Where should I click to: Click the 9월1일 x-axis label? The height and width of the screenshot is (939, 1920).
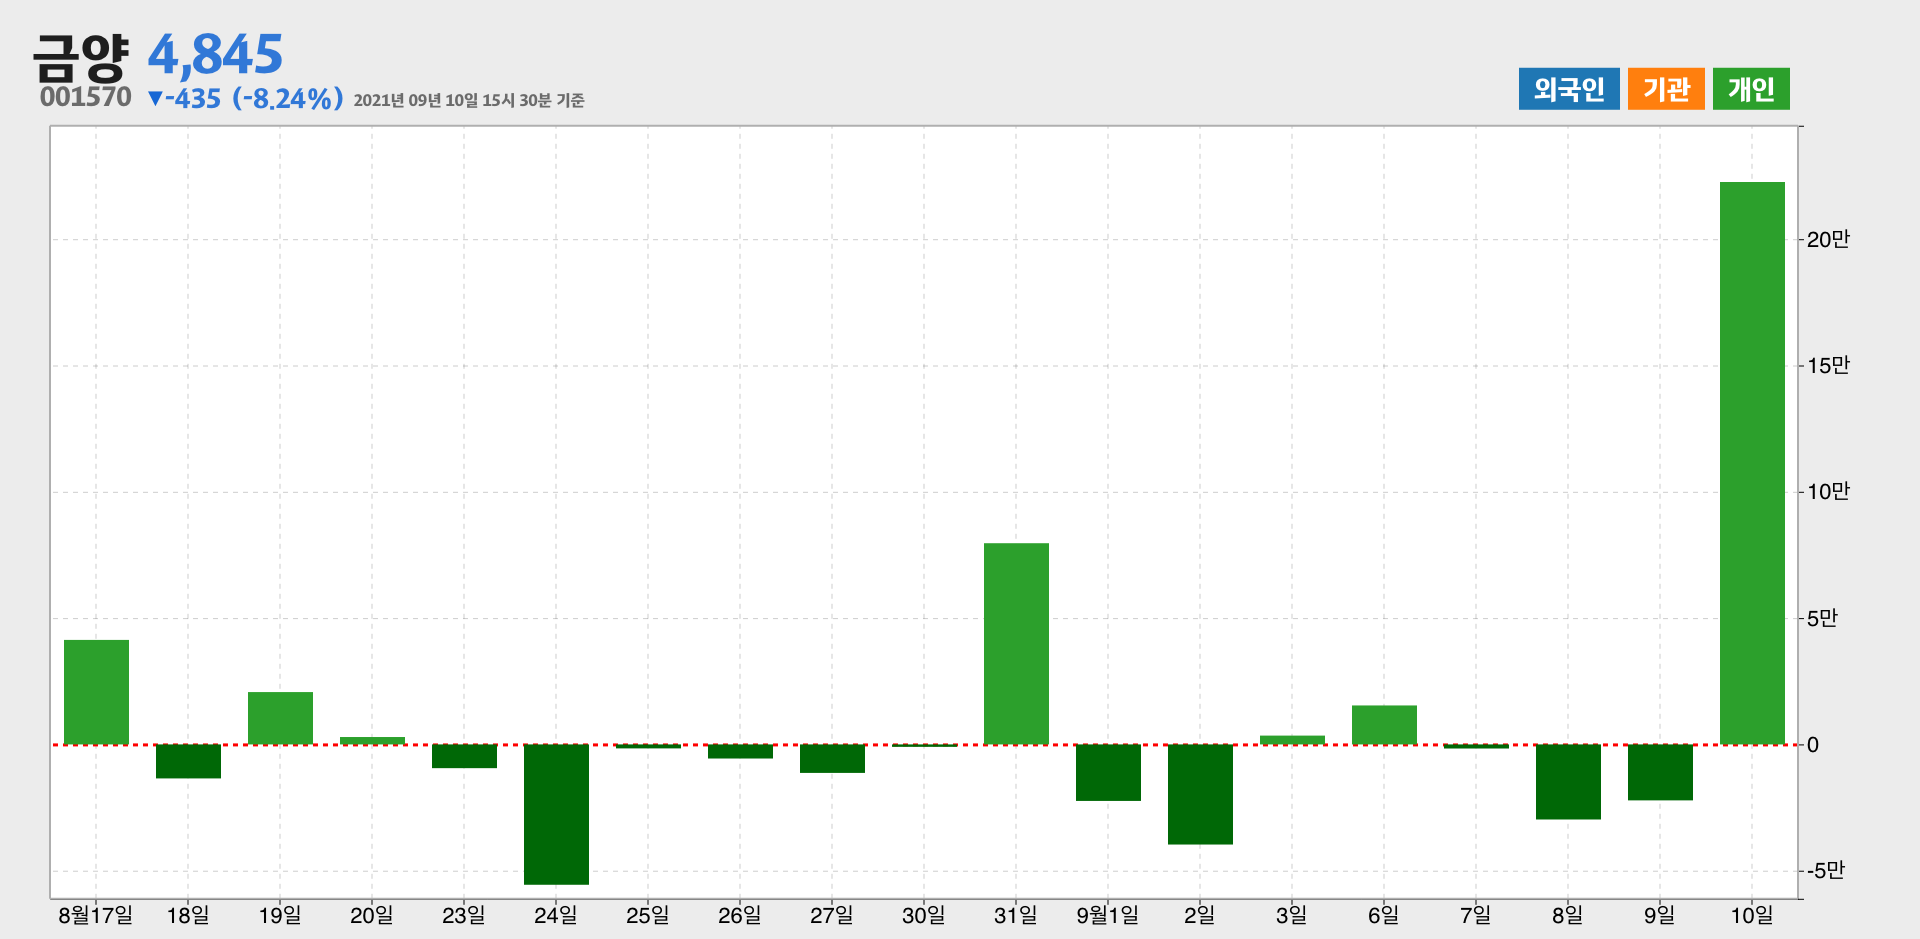[1108, 915]
